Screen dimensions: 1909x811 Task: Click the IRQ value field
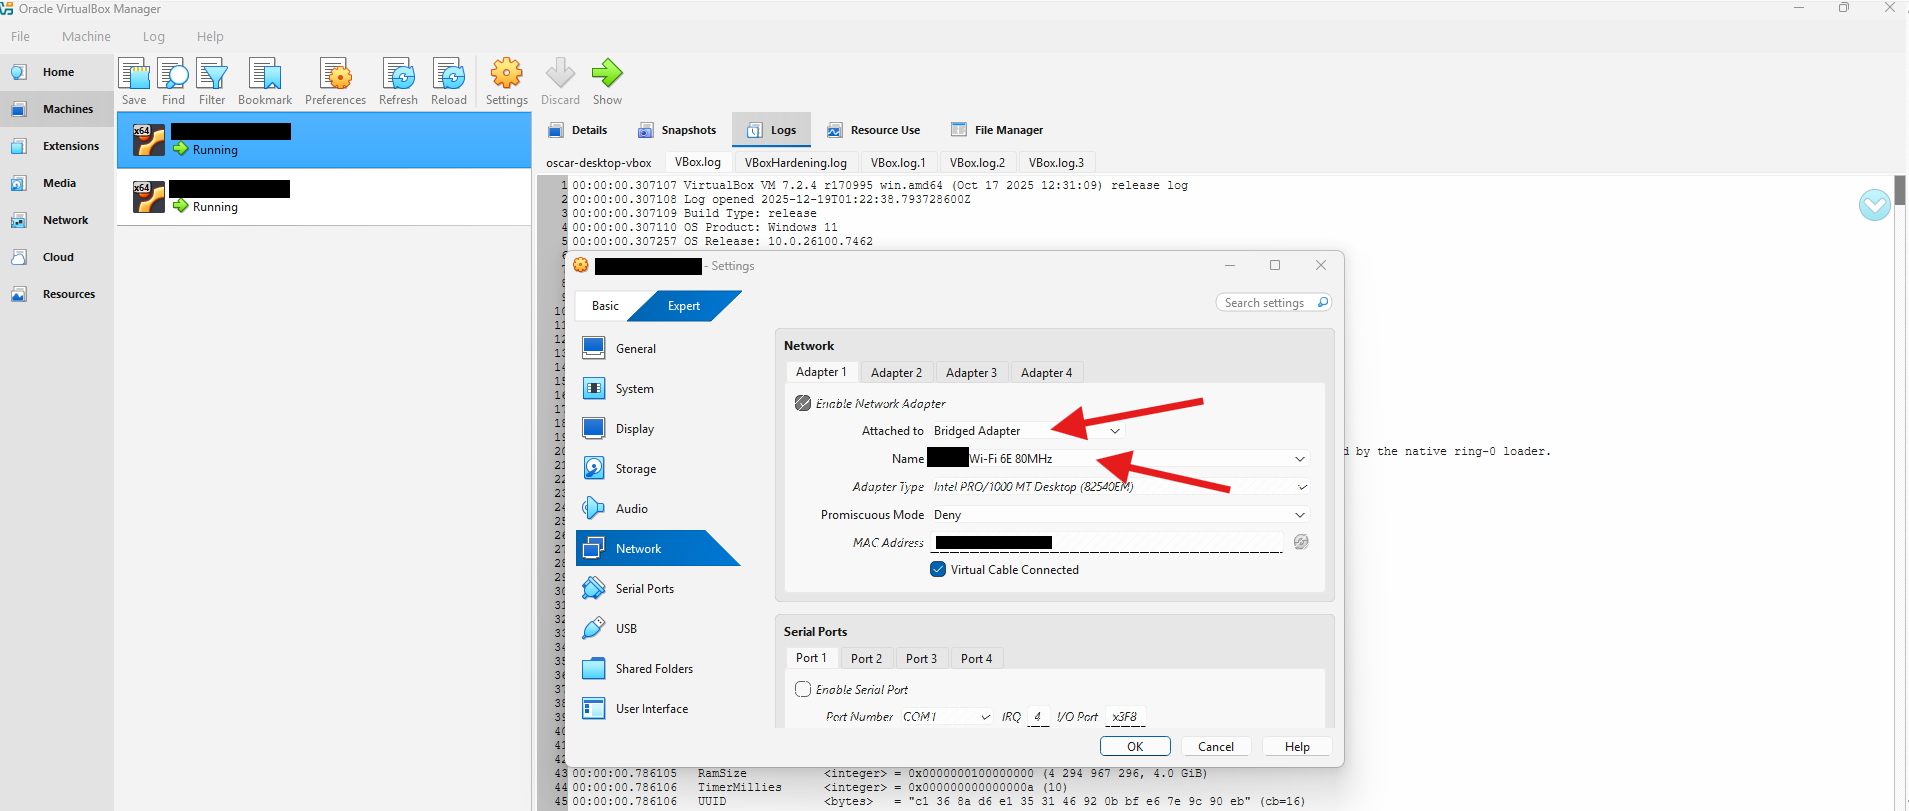pos(1038,717)
